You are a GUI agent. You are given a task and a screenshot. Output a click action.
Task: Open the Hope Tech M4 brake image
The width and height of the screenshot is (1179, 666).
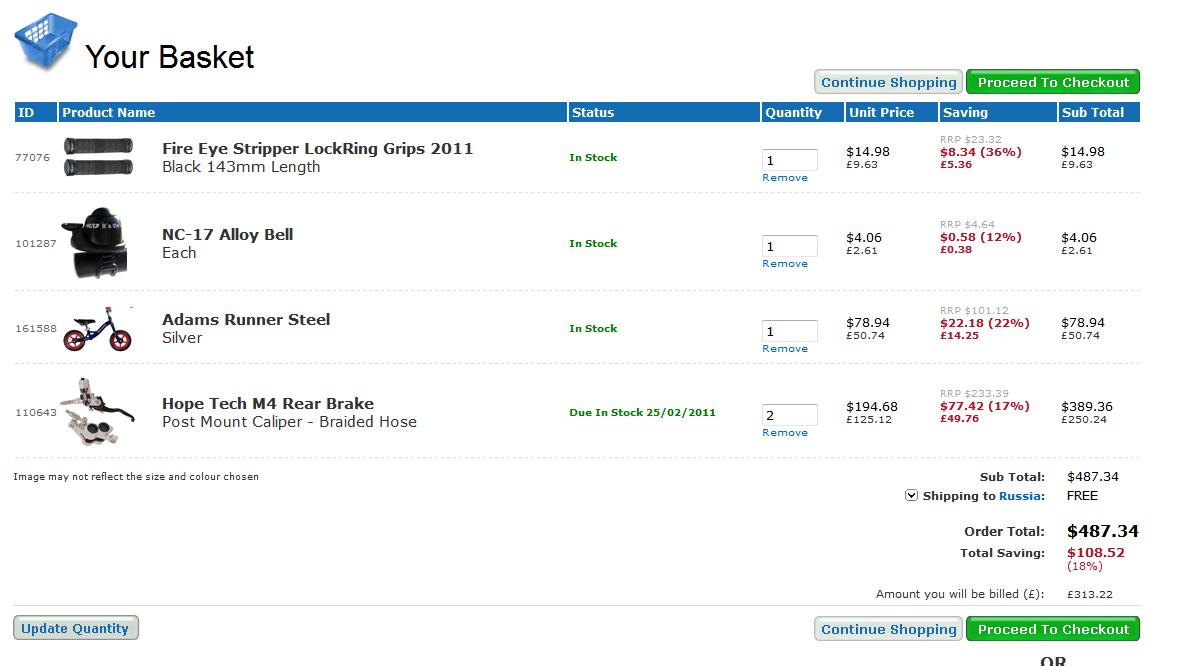[x=98, y=412]
